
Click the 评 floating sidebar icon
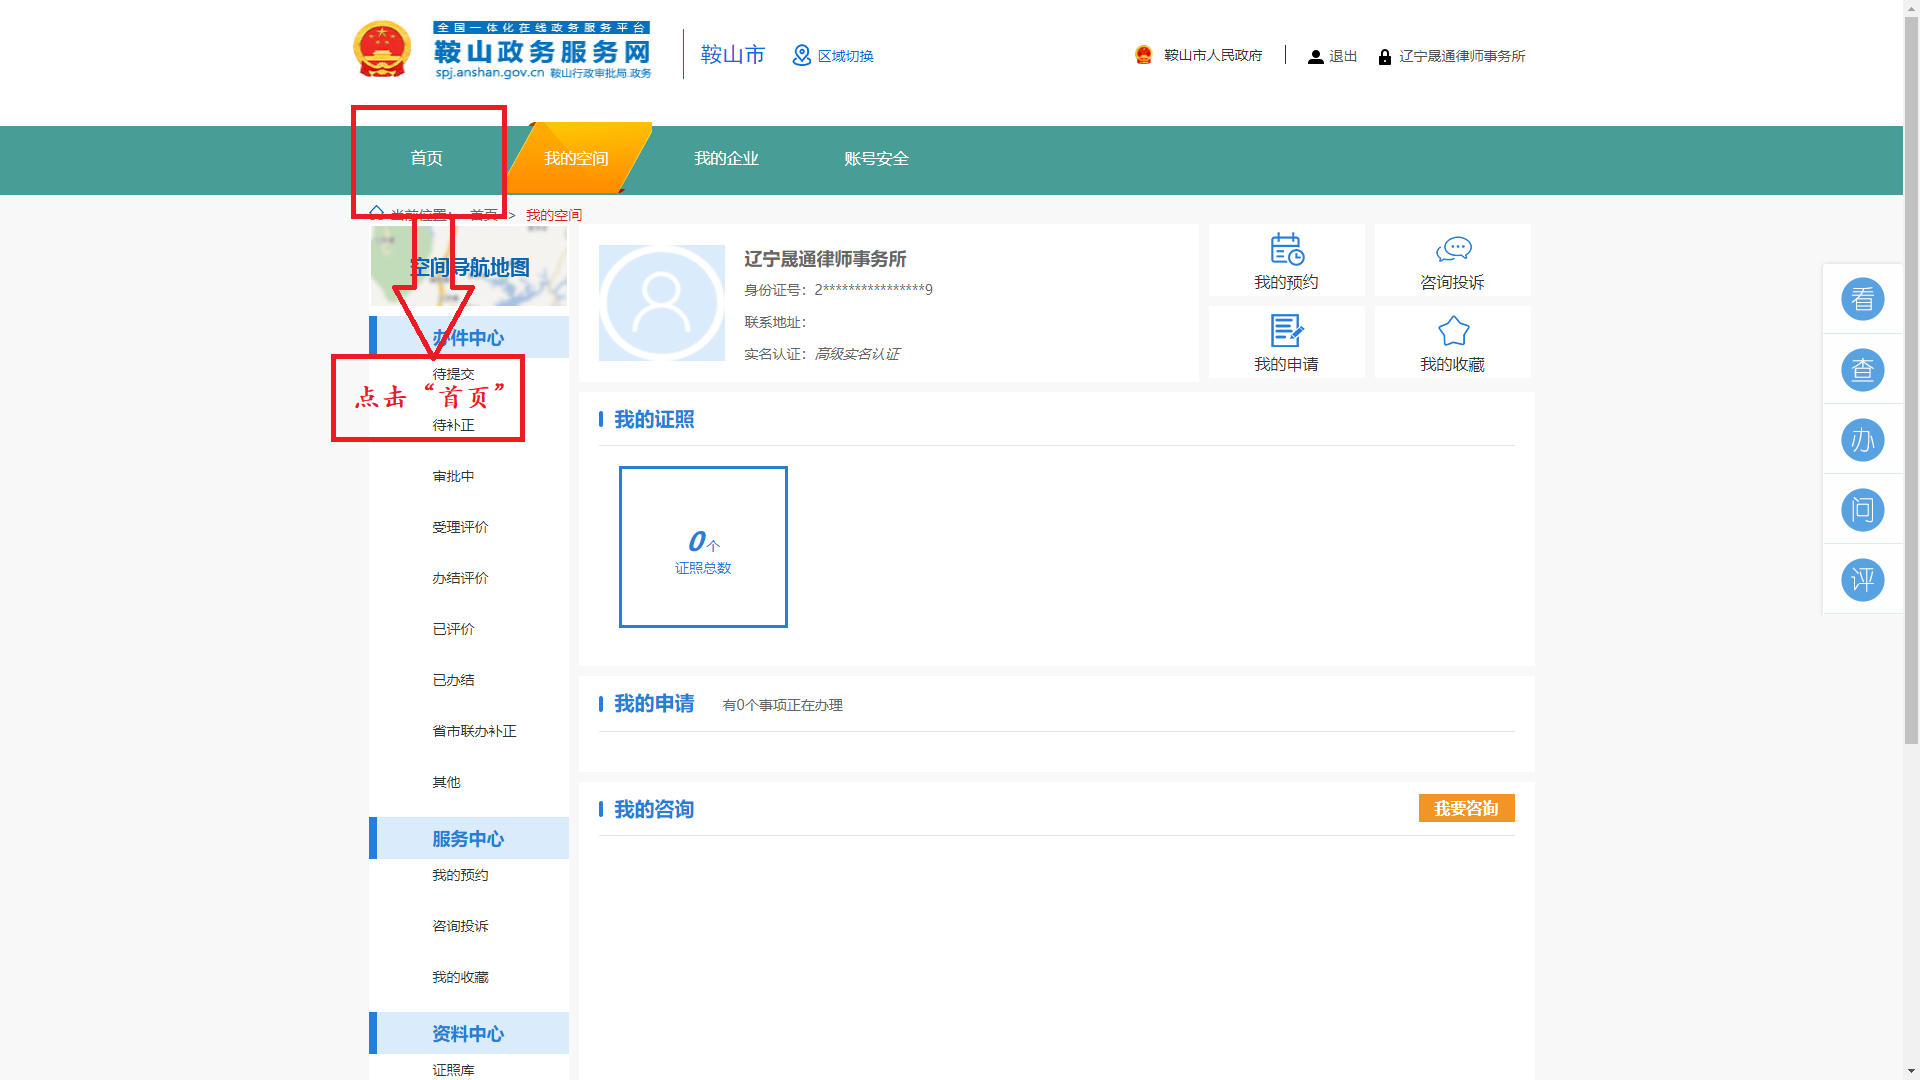pos(1862,579)
